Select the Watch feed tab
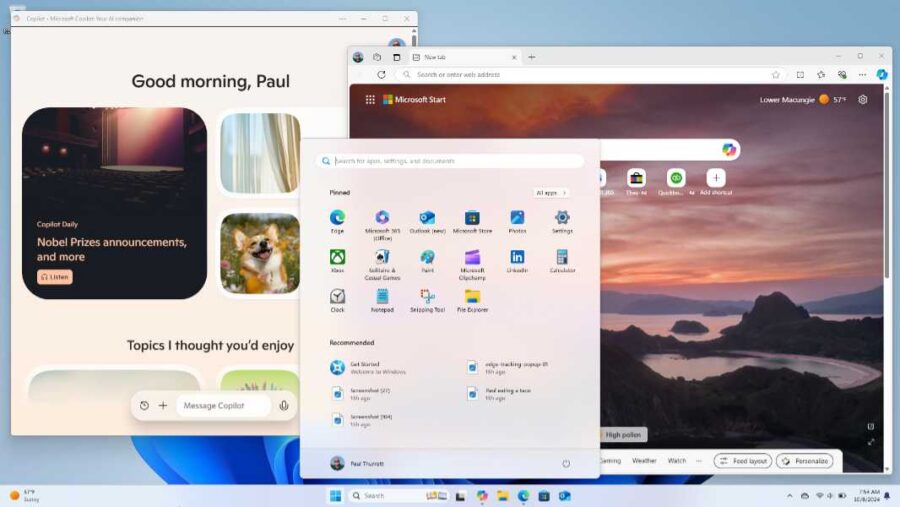The image size is (900, 507). (677, 460)
